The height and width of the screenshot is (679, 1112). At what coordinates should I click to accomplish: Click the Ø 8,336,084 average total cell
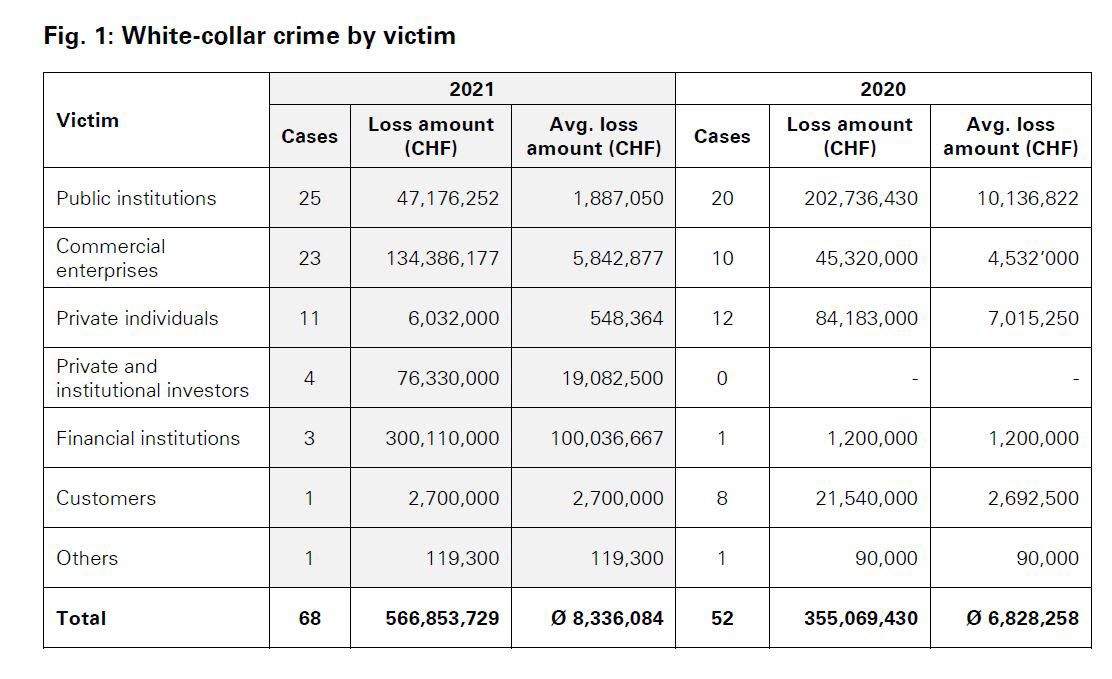click(607, 618)
